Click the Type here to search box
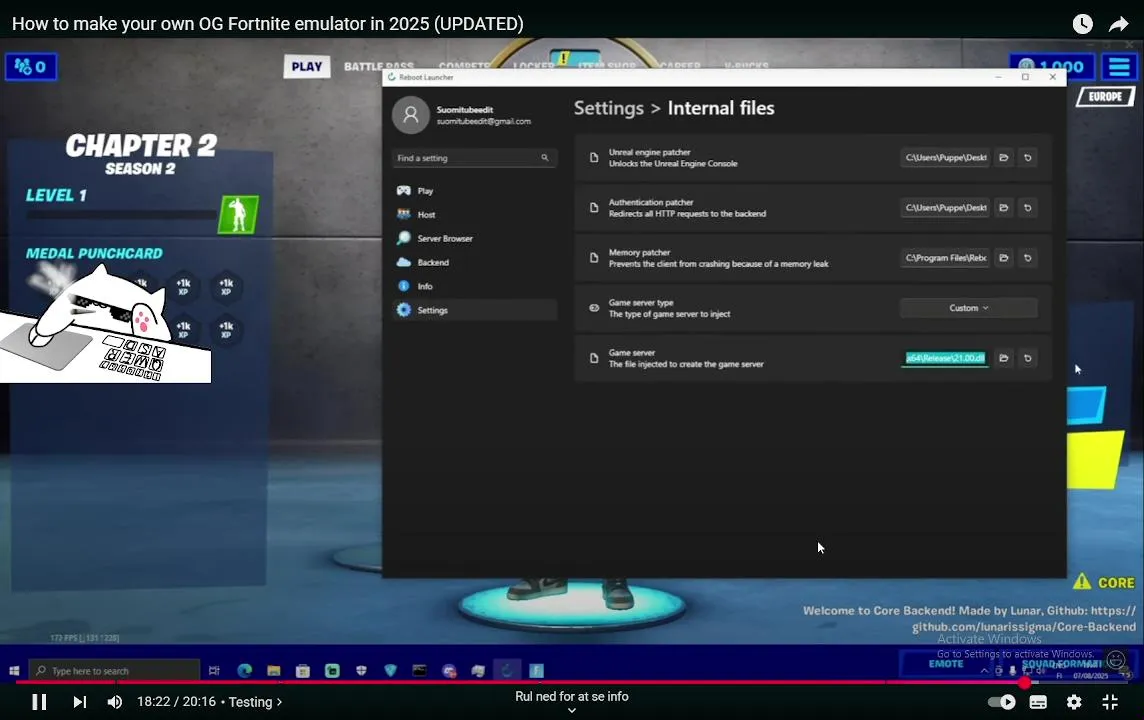The width and height of the screenshot is (1144, 720). tap(115, 670)
